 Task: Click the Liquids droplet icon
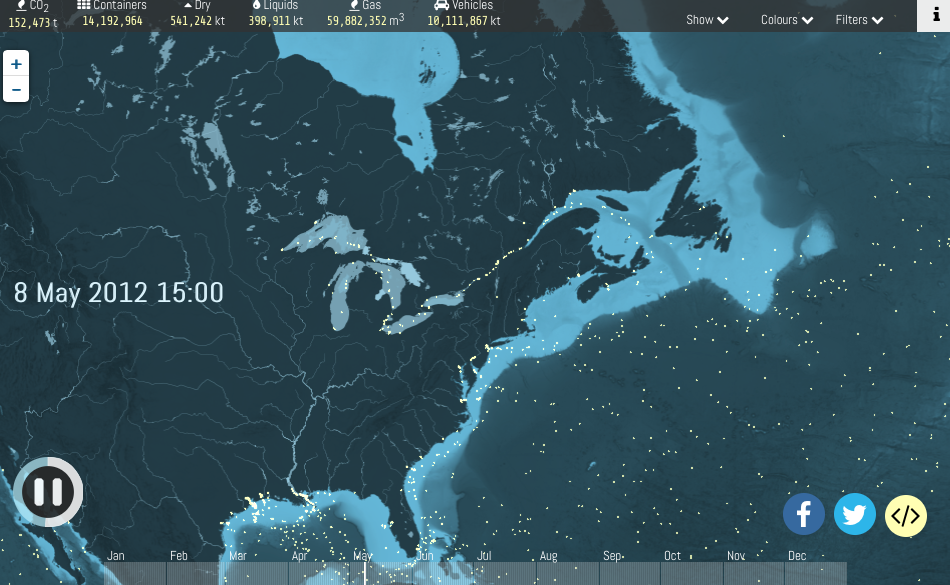(257, 6)
